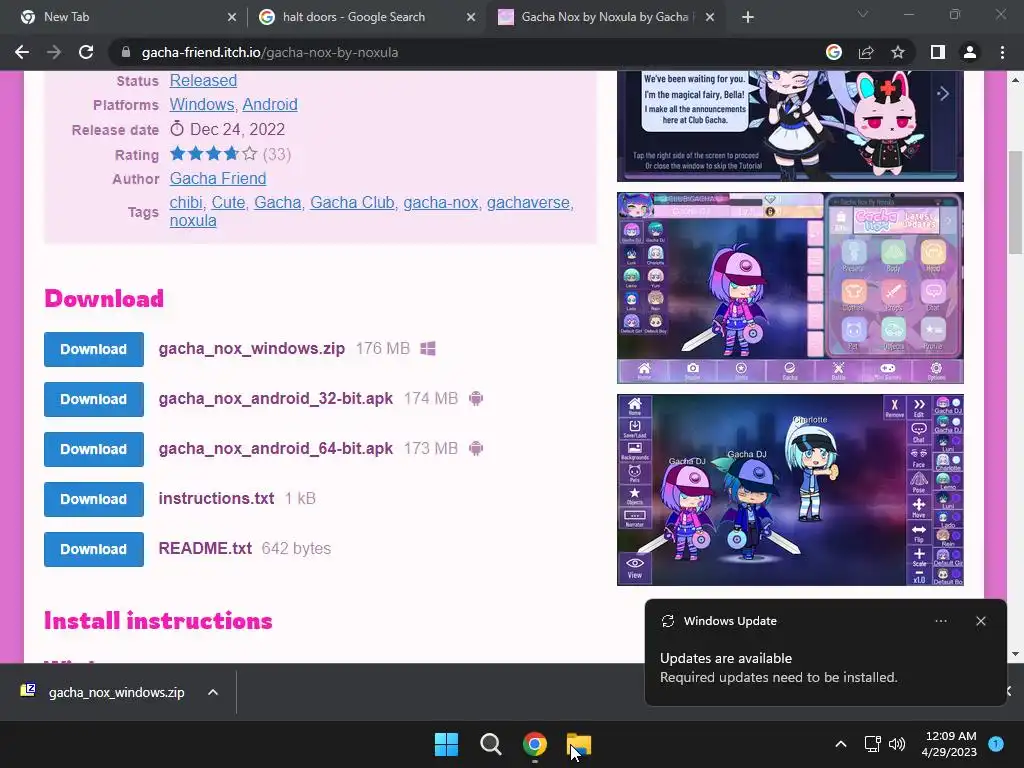Share this page via share icon
The height and width of the screenshot is (768, 1024).
(x=866, y=52)
